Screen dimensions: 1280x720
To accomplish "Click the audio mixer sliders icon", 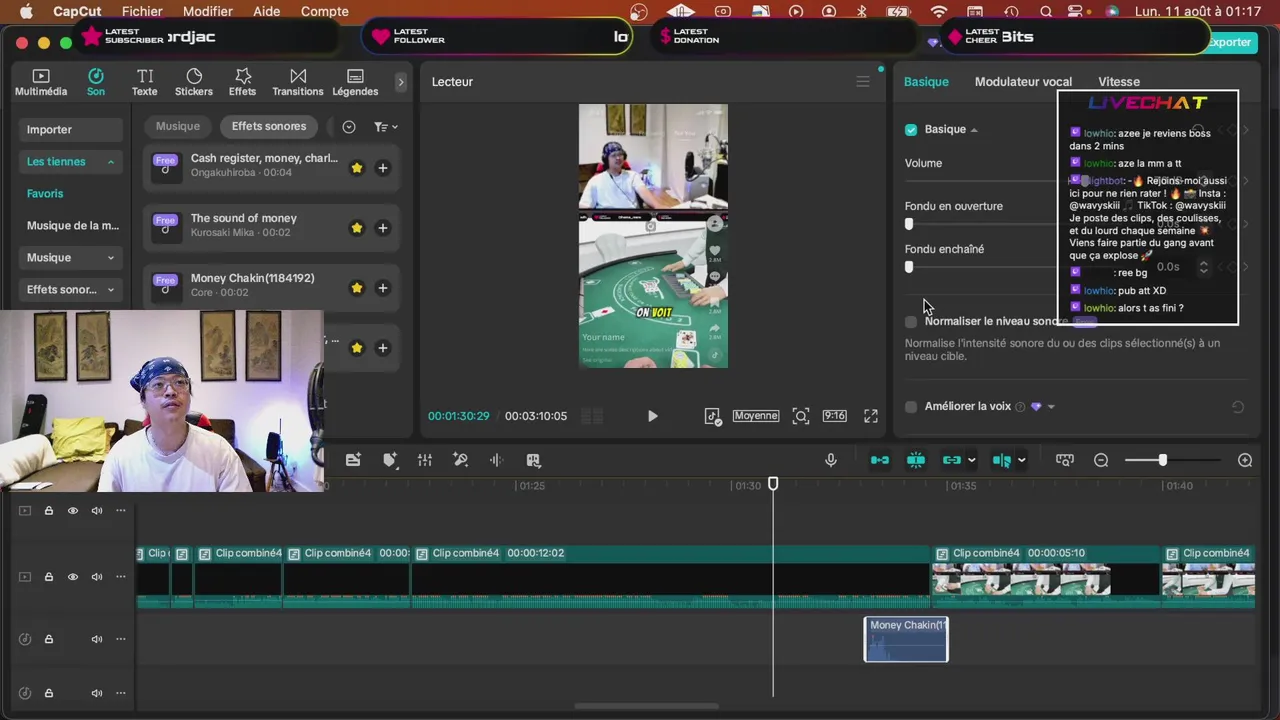I will [x=425, y=460].
